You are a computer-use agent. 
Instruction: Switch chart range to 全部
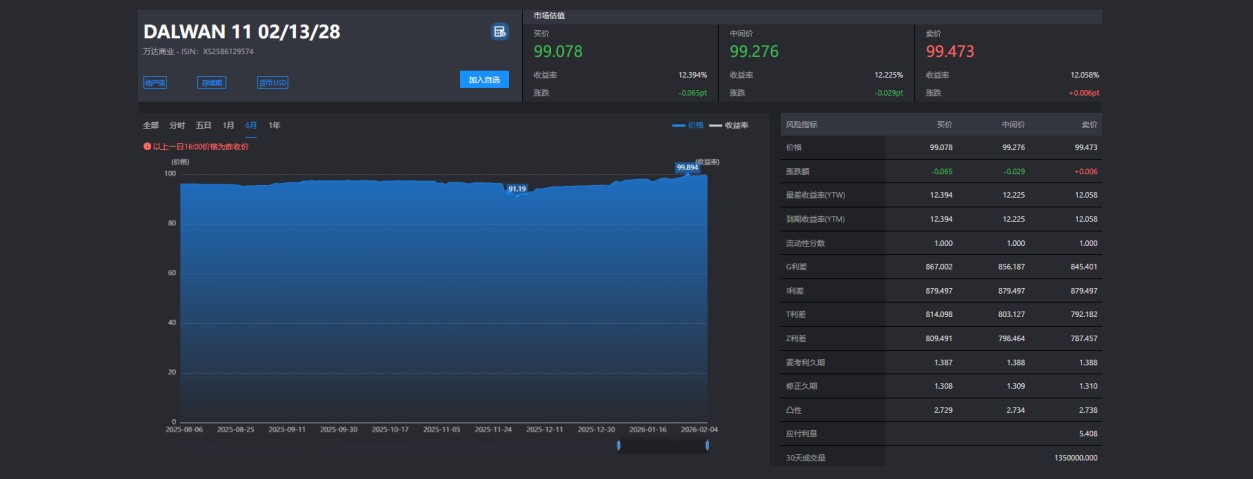(x=151, y=125)
